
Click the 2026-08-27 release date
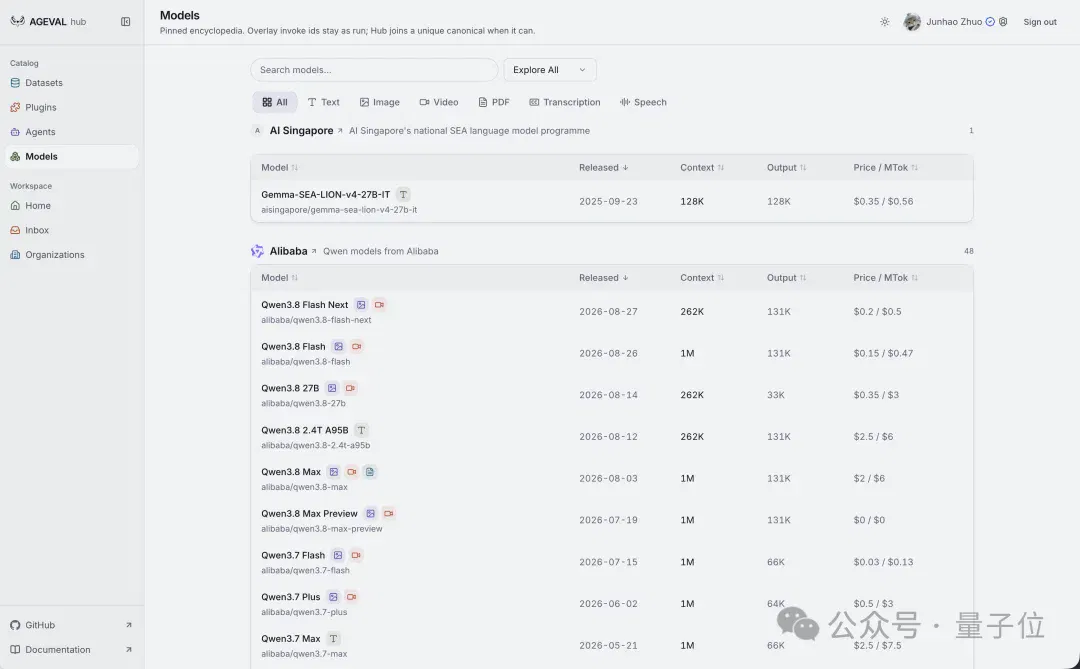pos(608,311)
